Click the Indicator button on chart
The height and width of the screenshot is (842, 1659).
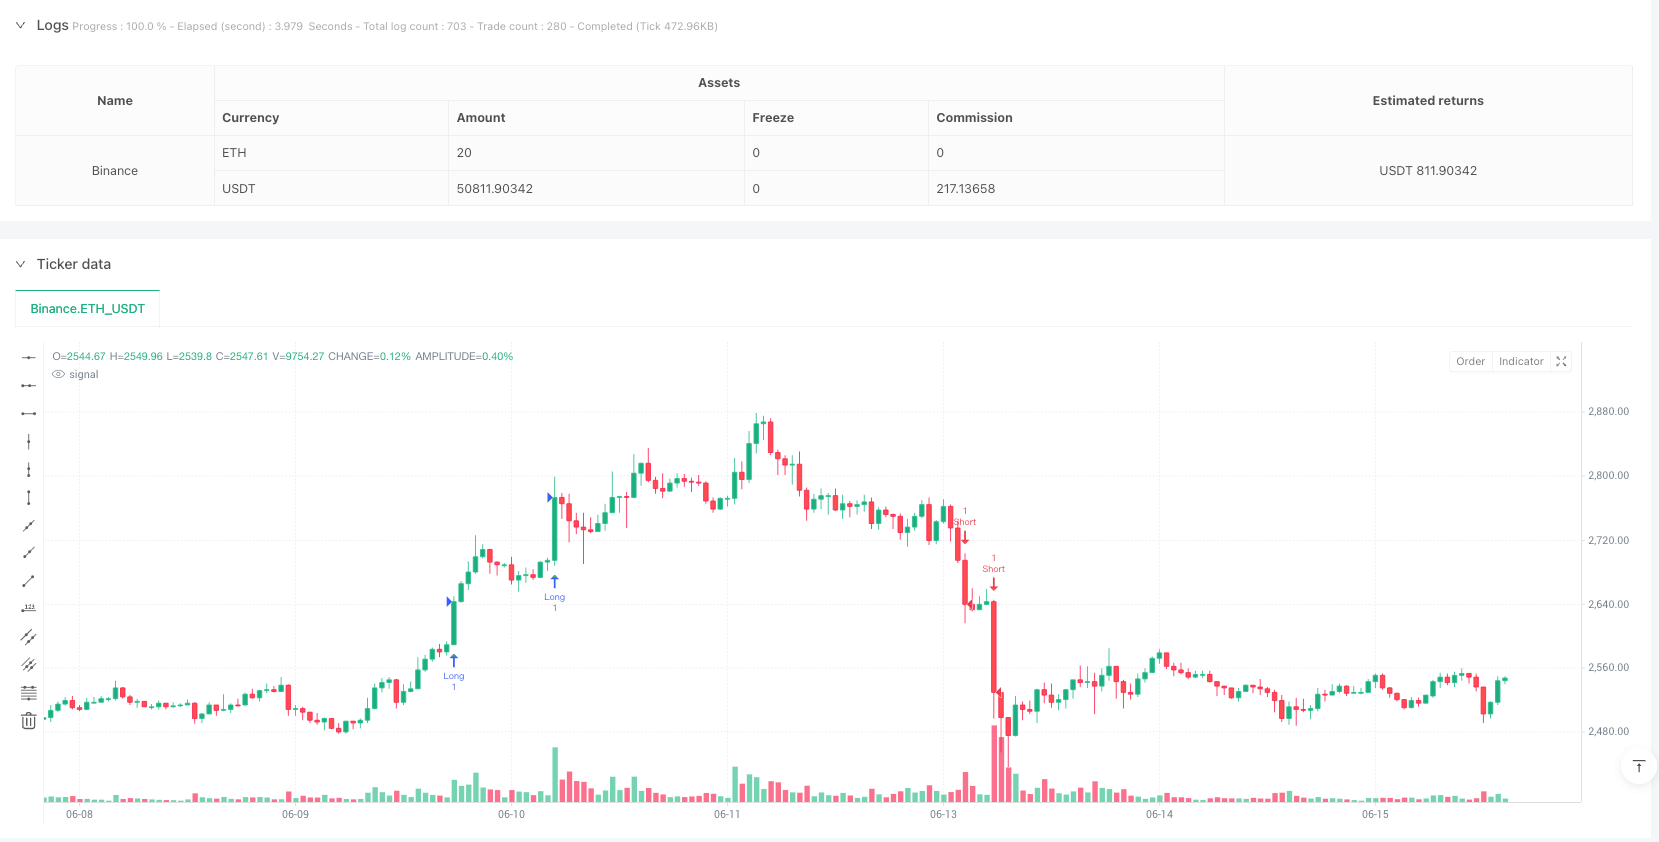point(1521,361)
